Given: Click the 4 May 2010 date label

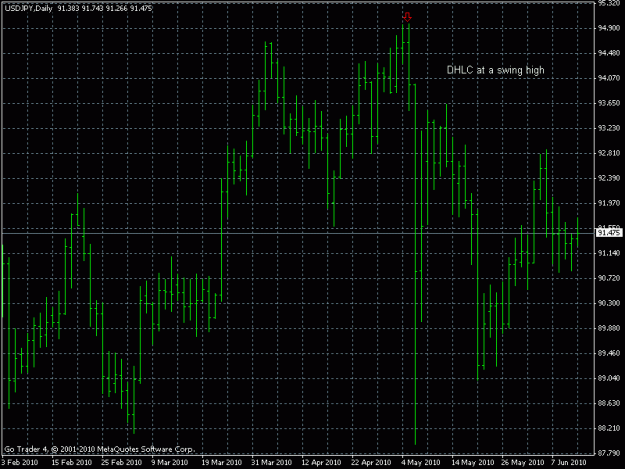Looking at the screenshot, I should [421, 462].
